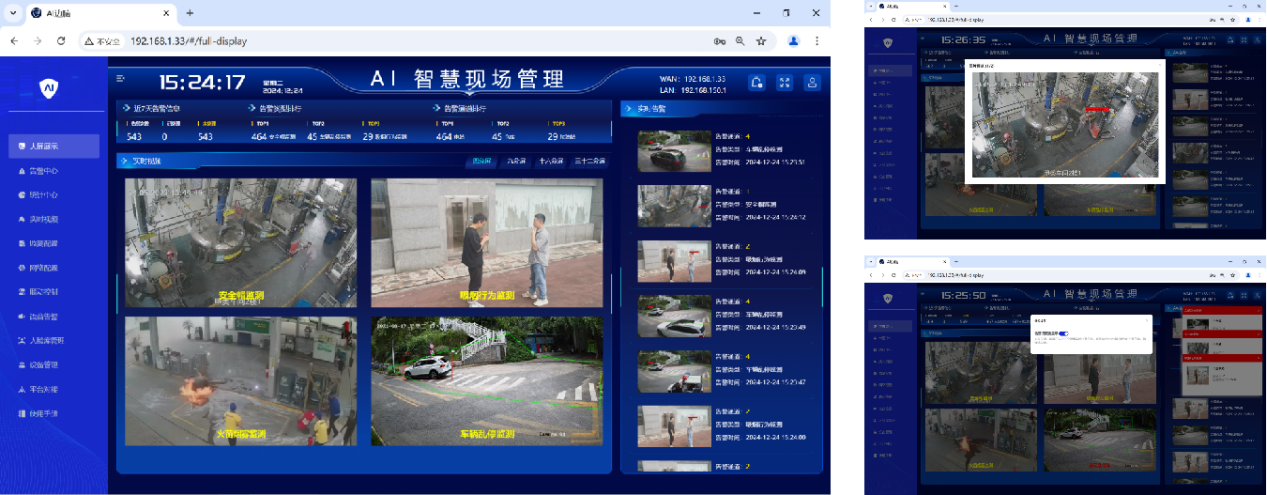The width and height of the screenshot is (1267, 495).
Task: Enter fullscreen using the dashboard expand icon
Action: click(x=785, y=83)
